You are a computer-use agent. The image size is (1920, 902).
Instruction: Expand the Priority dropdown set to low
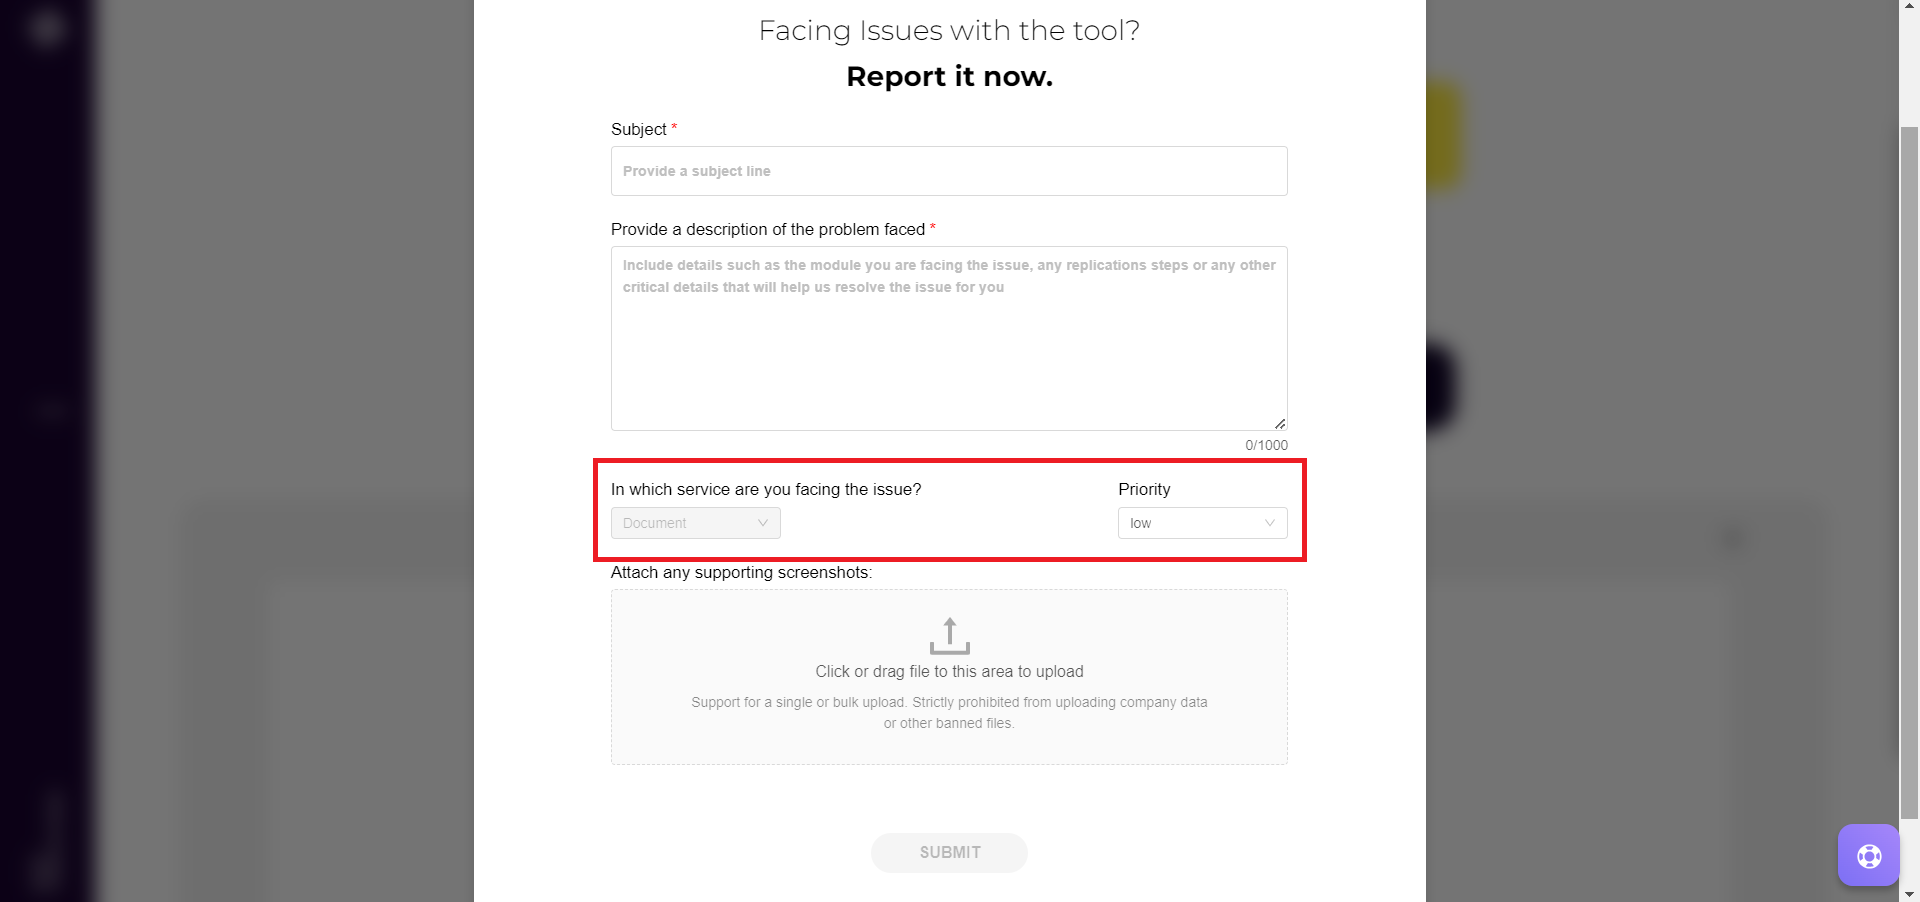1201,523
